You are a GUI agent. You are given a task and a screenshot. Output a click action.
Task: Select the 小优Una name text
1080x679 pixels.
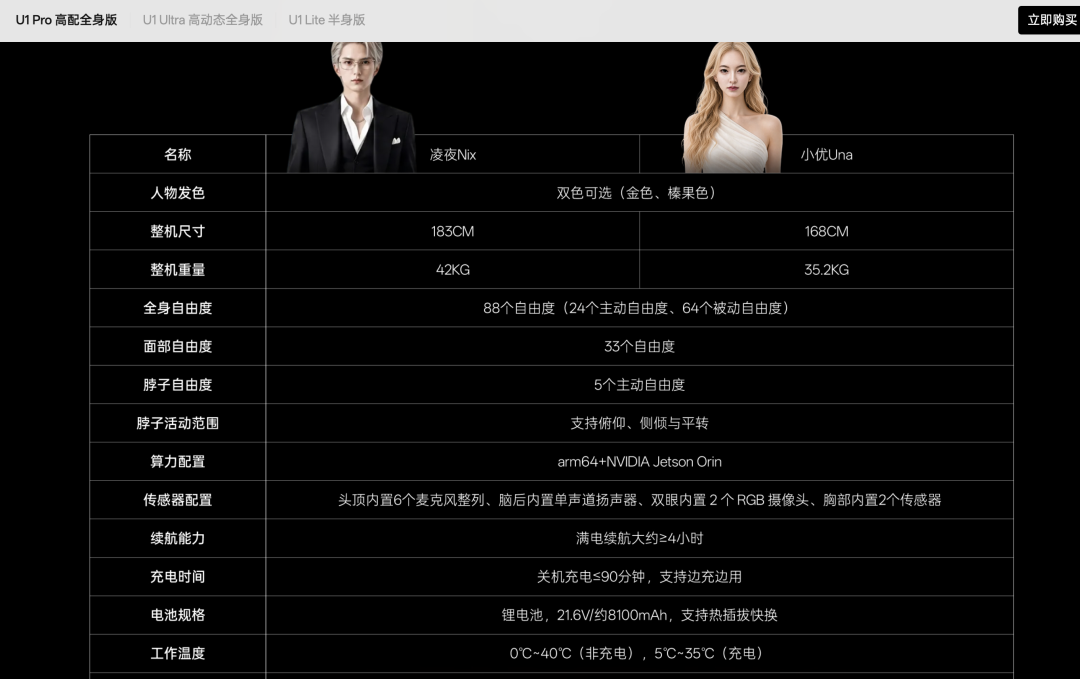(x=827, y=155)
